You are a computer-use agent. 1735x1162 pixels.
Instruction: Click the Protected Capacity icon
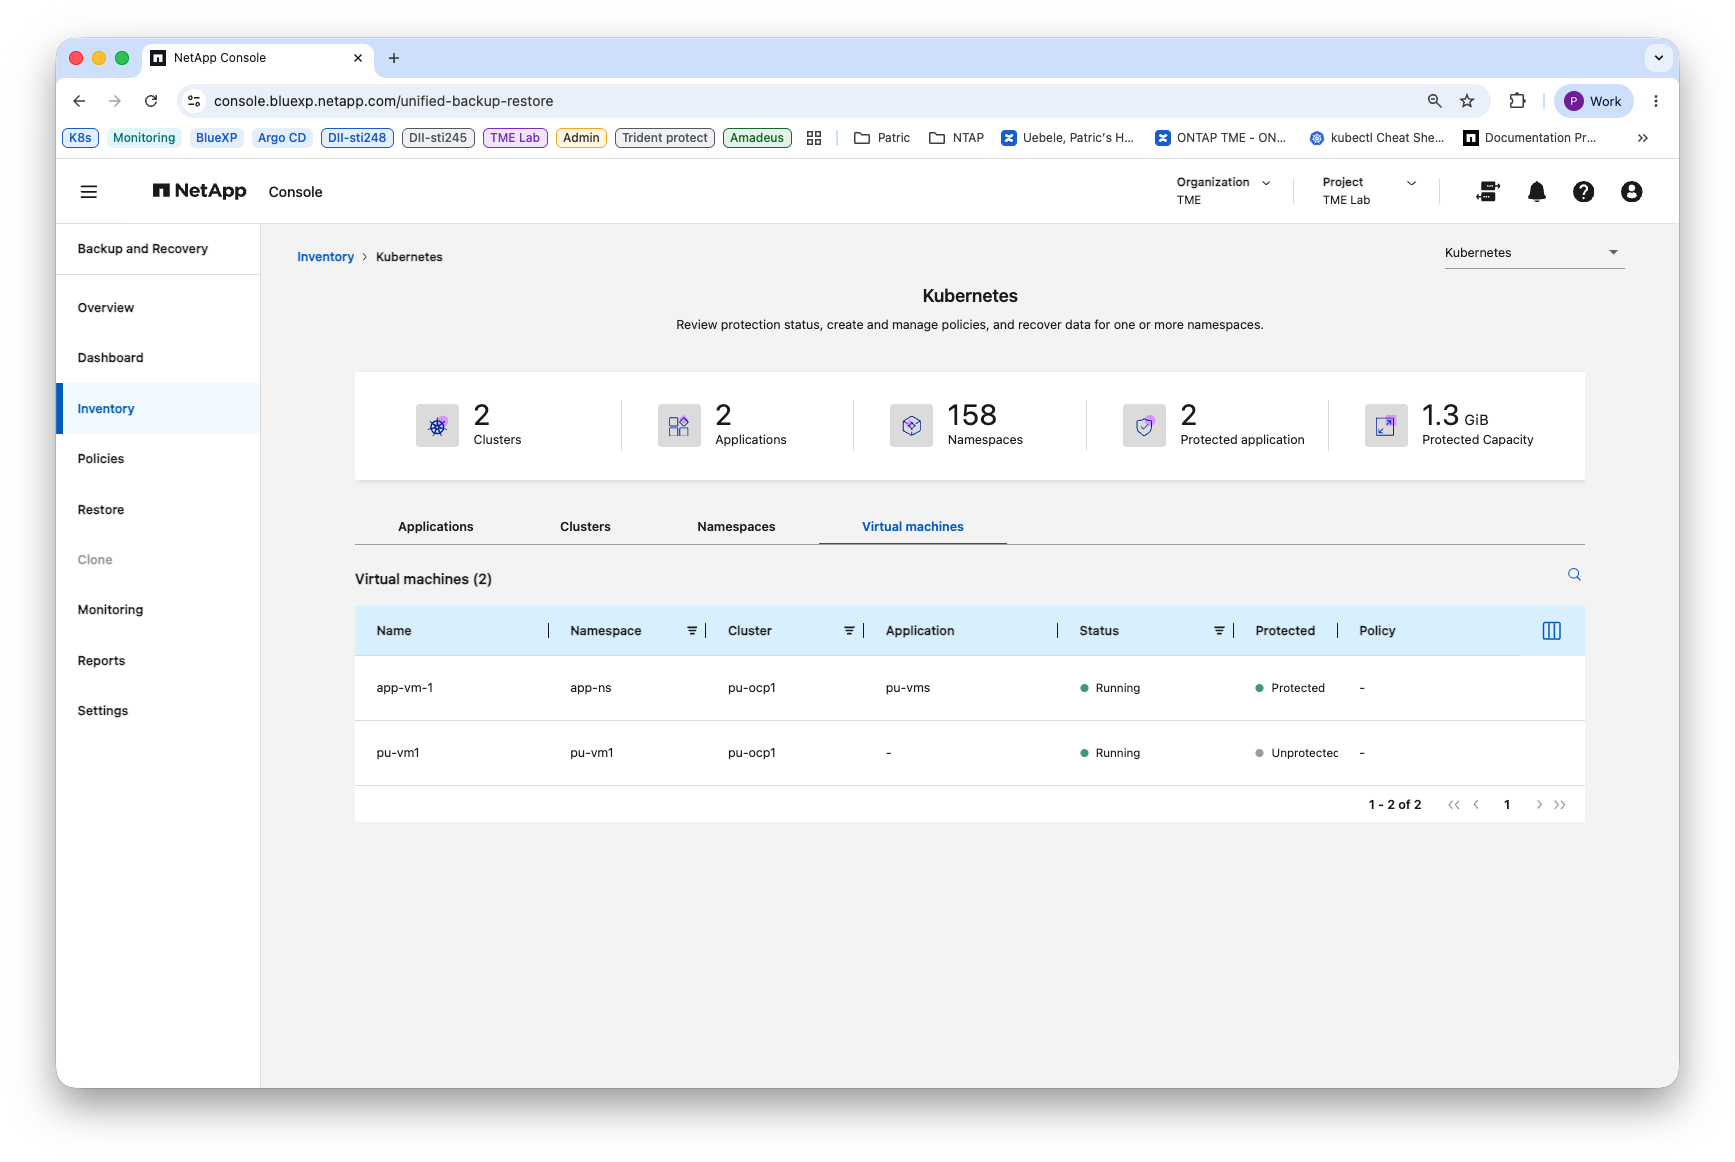pyautogui.click(x=1386, y=426)
